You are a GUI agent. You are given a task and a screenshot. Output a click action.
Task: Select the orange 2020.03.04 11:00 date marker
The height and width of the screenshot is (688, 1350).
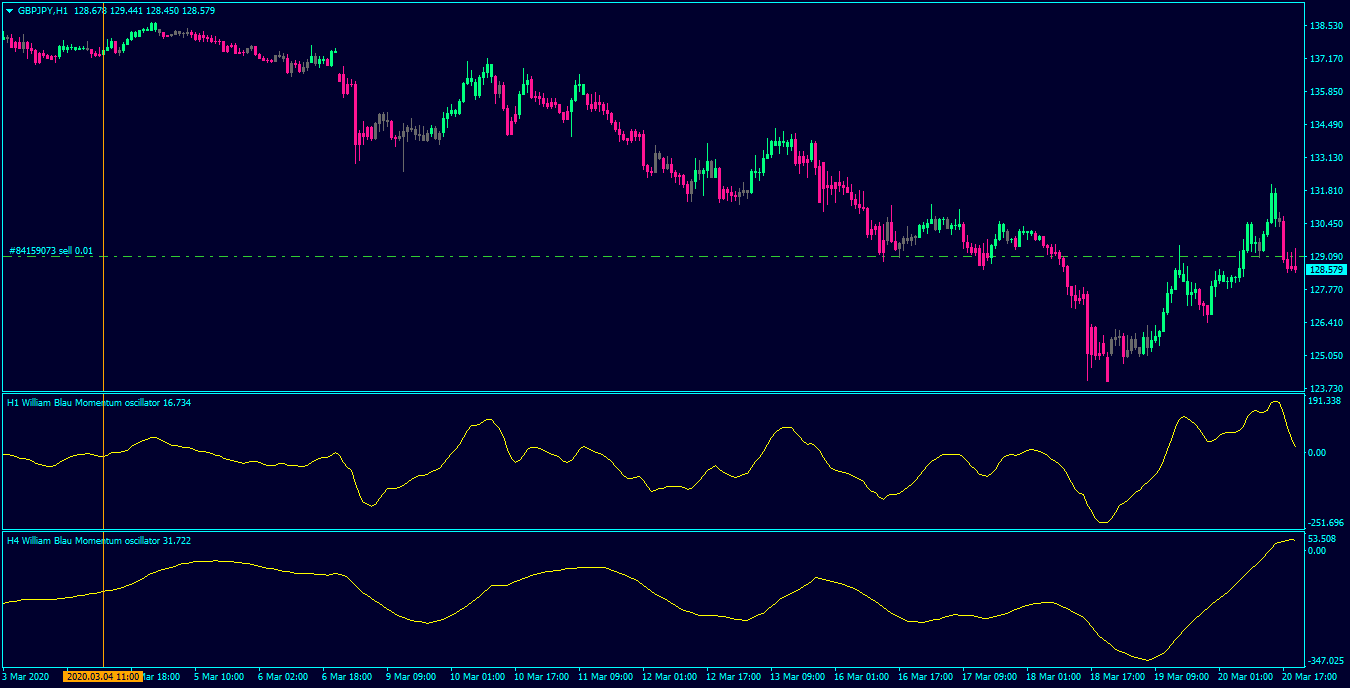(103, 677)
